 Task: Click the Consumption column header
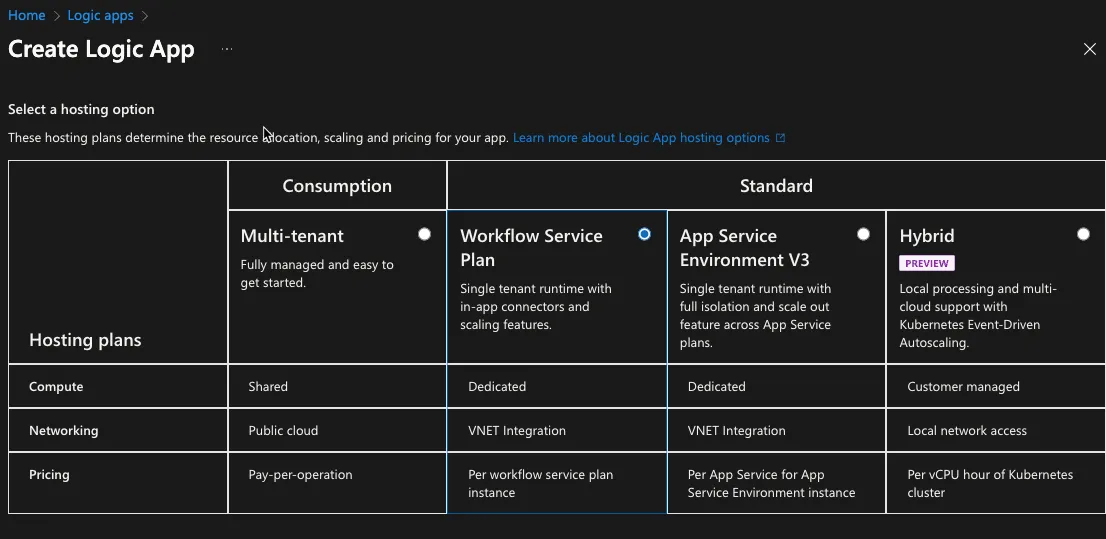[x=337, y=186]
